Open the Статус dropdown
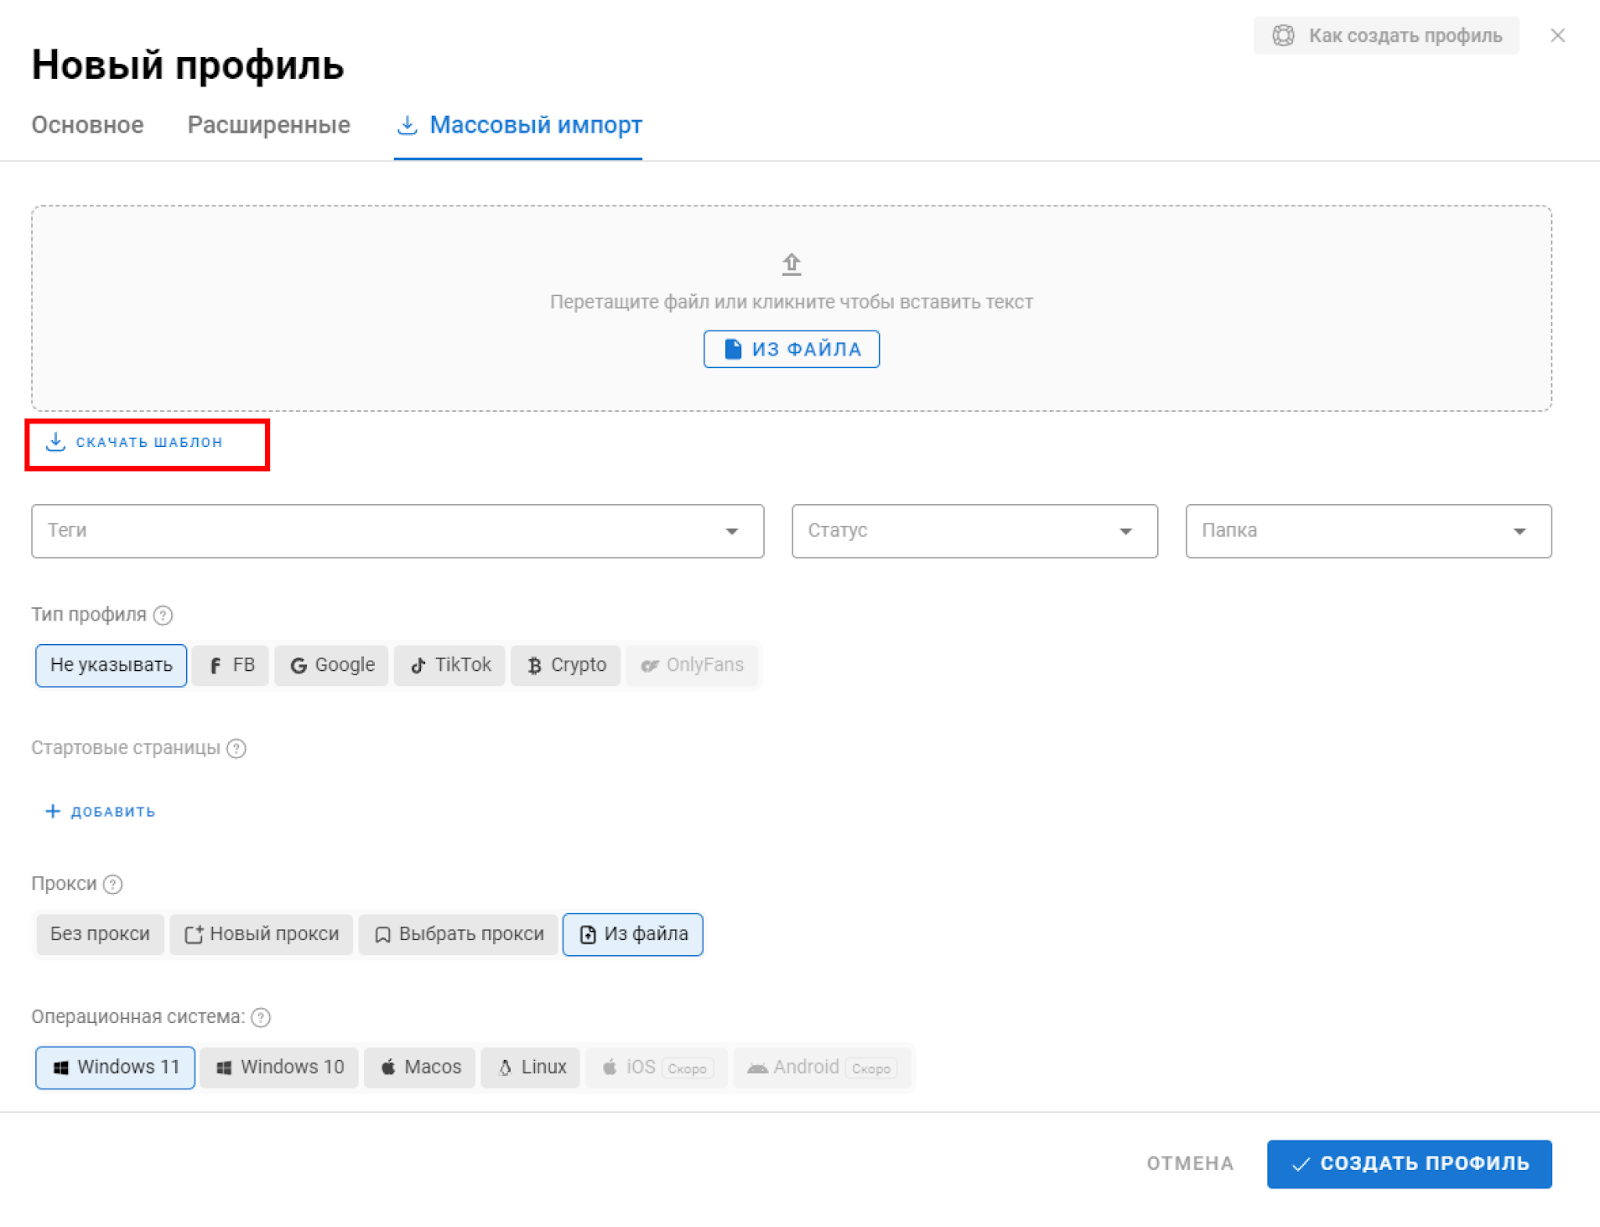This screenshot has height=1227, width=1600. [x=974, y=531]
